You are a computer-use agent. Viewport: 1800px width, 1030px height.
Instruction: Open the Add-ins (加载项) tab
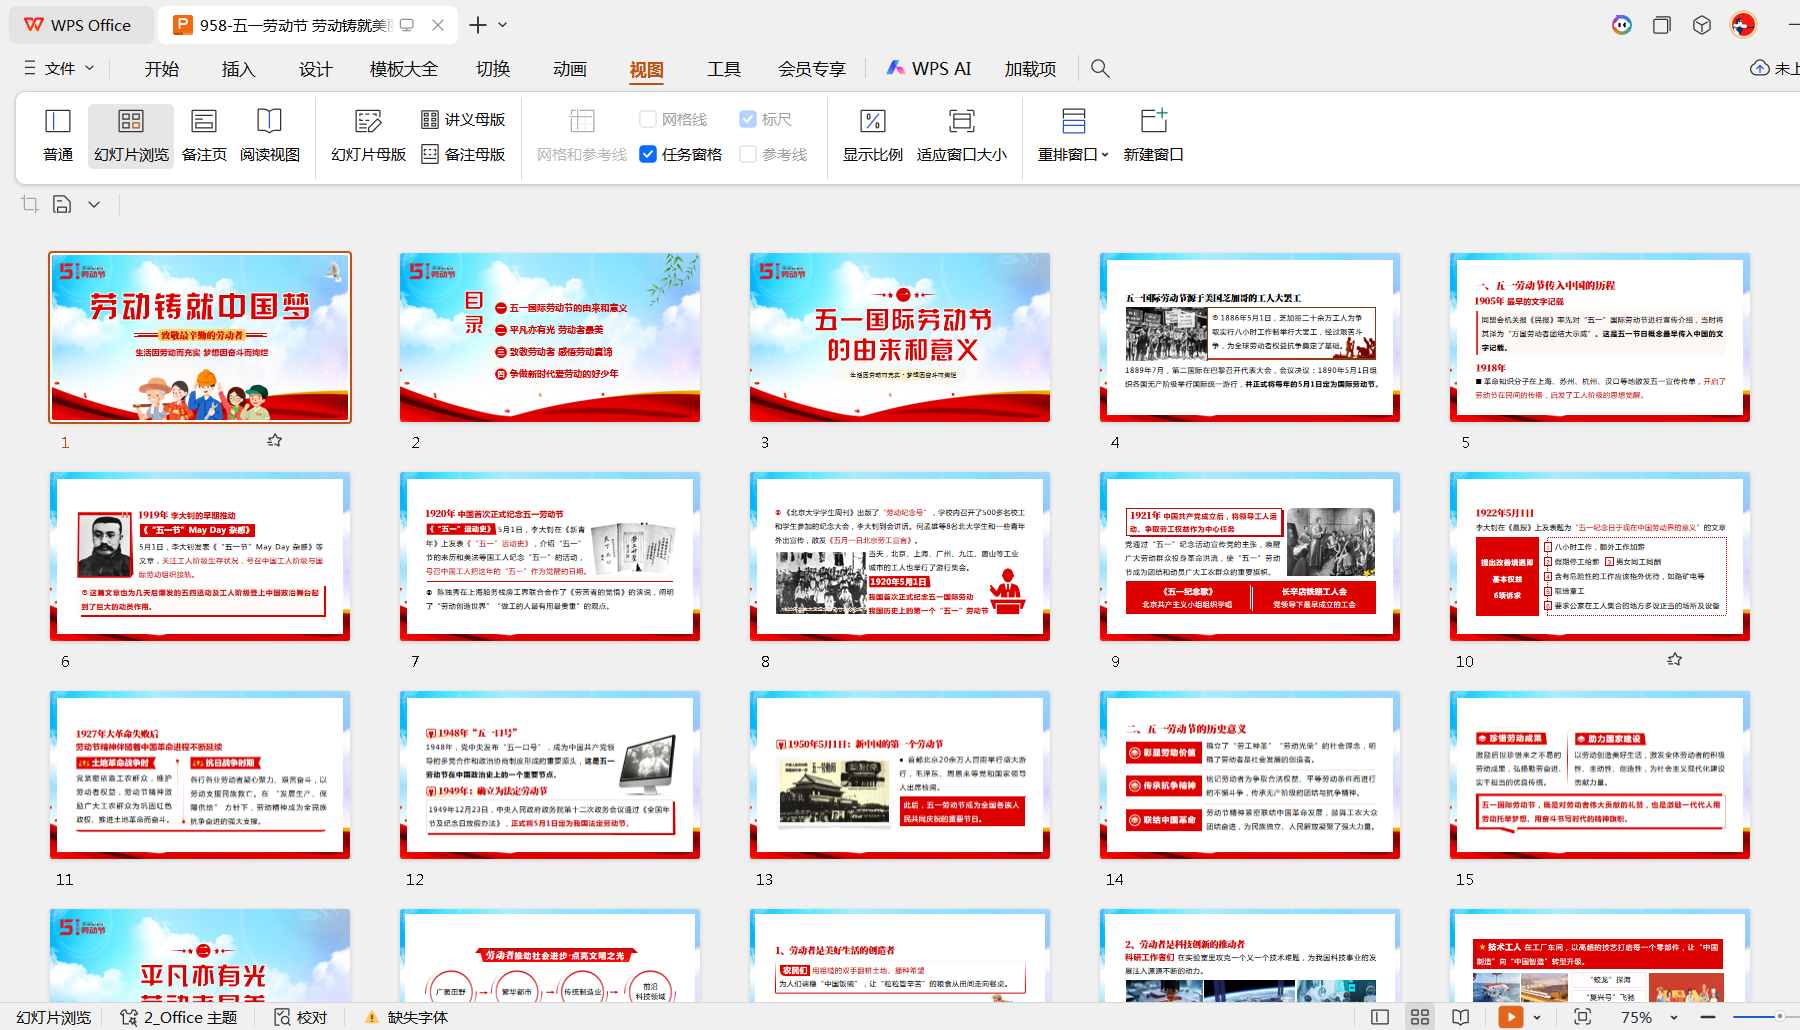[1031, 69]
